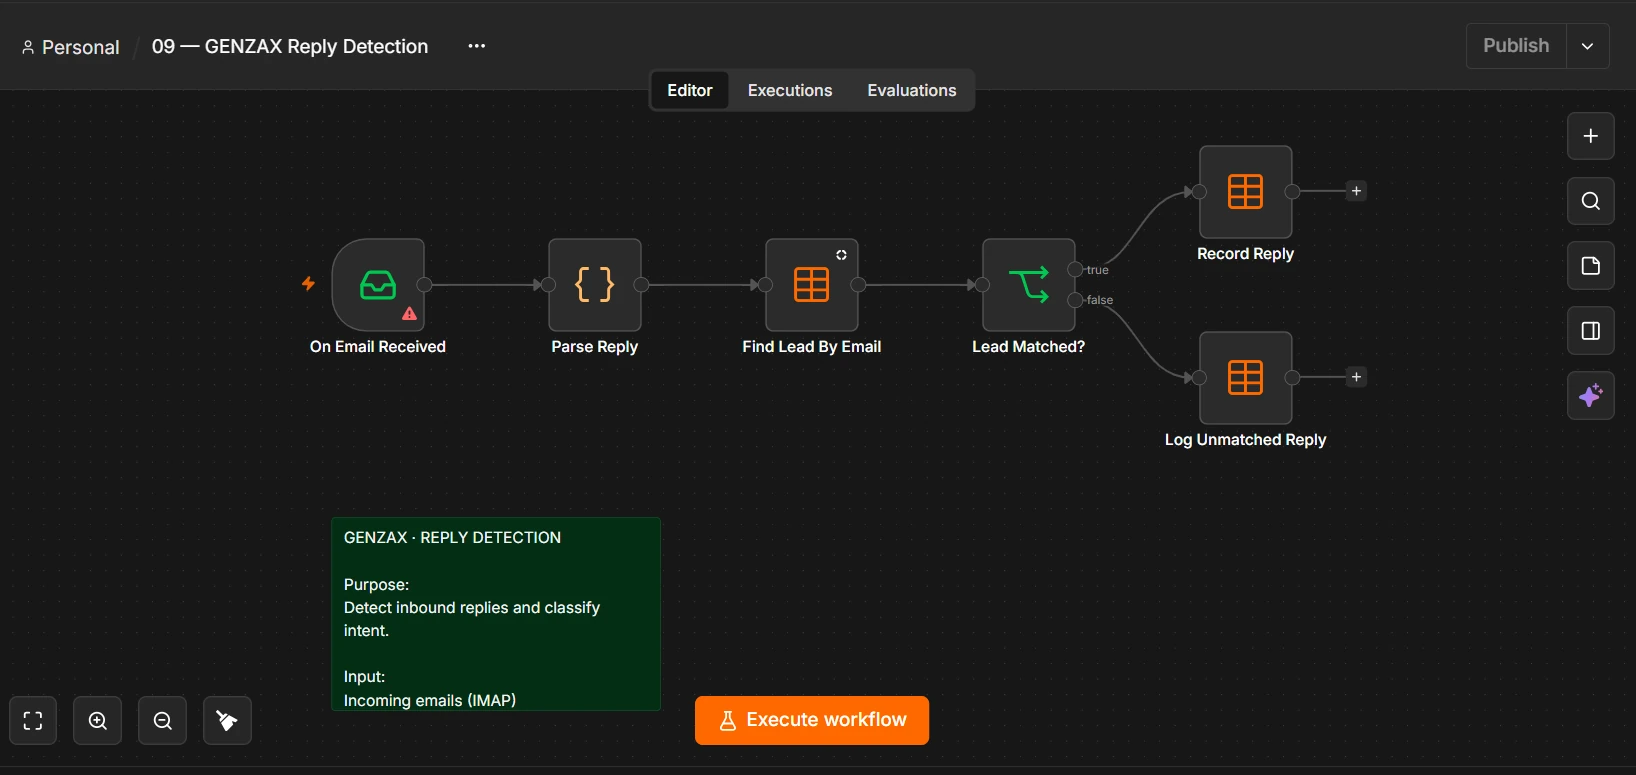Toggle the side panel layout icon
This screenshot has width=1636, height=775.
coord(1591,331)
